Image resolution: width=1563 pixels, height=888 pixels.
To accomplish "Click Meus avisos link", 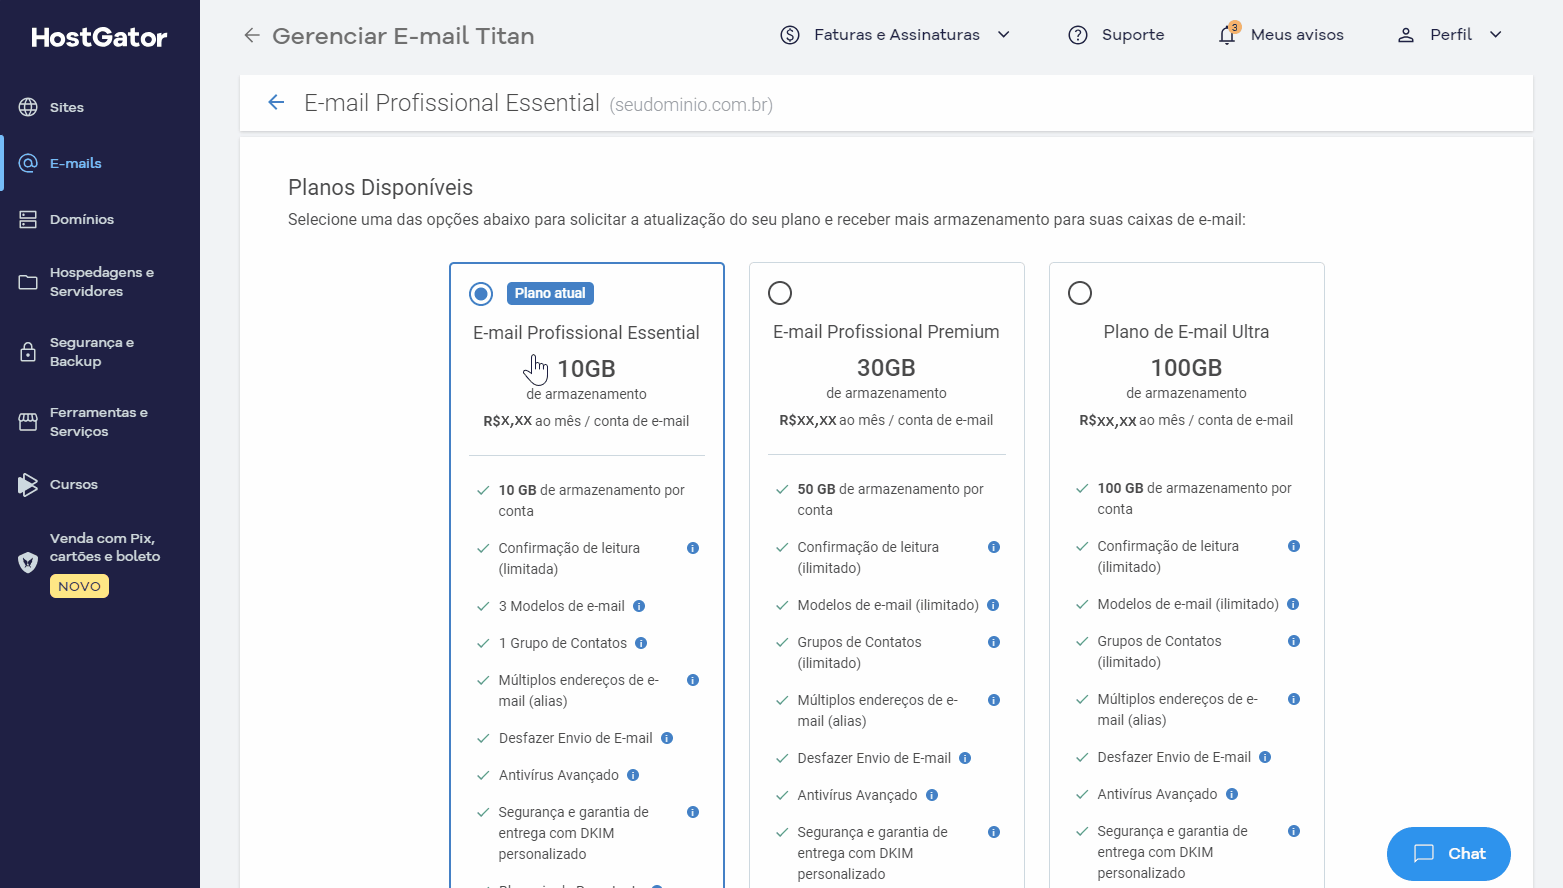I will point(1297,35).
